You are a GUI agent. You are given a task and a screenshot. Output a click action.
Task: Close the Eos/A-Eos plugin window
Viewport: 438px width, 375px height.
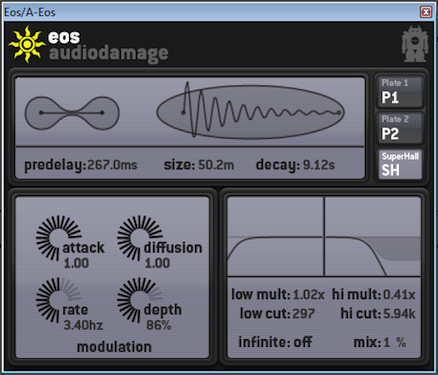point(426,12)
